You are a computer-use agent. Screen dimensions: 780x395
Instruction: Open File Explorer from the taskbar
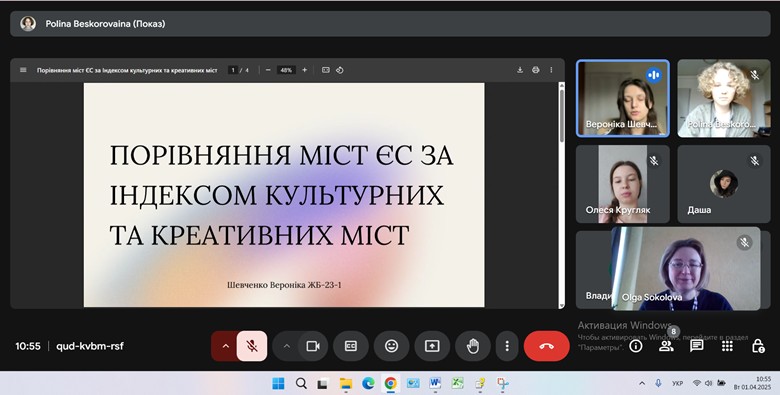[345, 383]
